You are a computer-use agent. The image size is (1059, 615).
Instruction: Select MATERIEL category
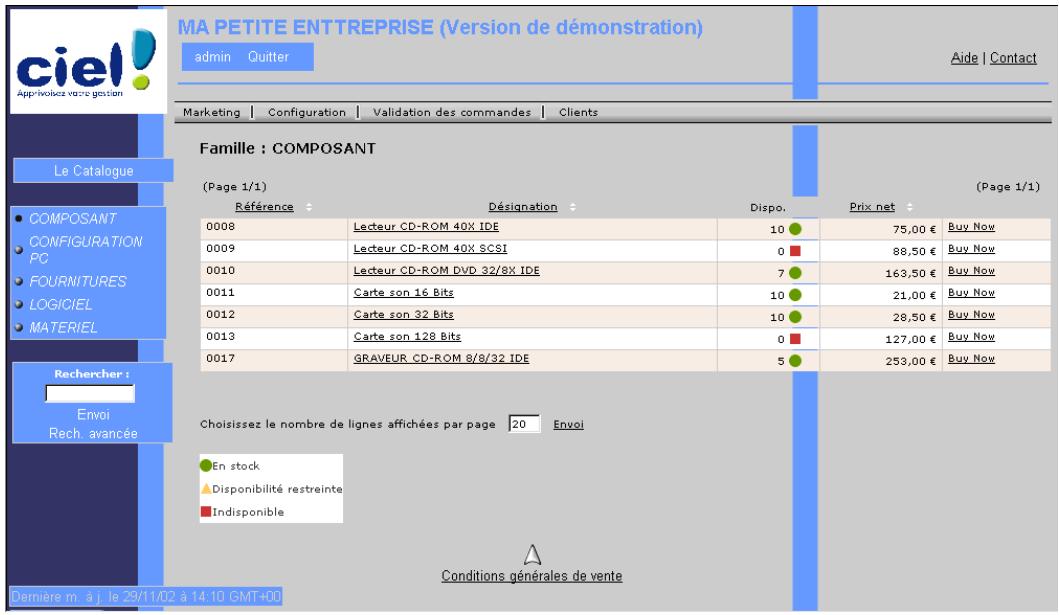point(63,327)
